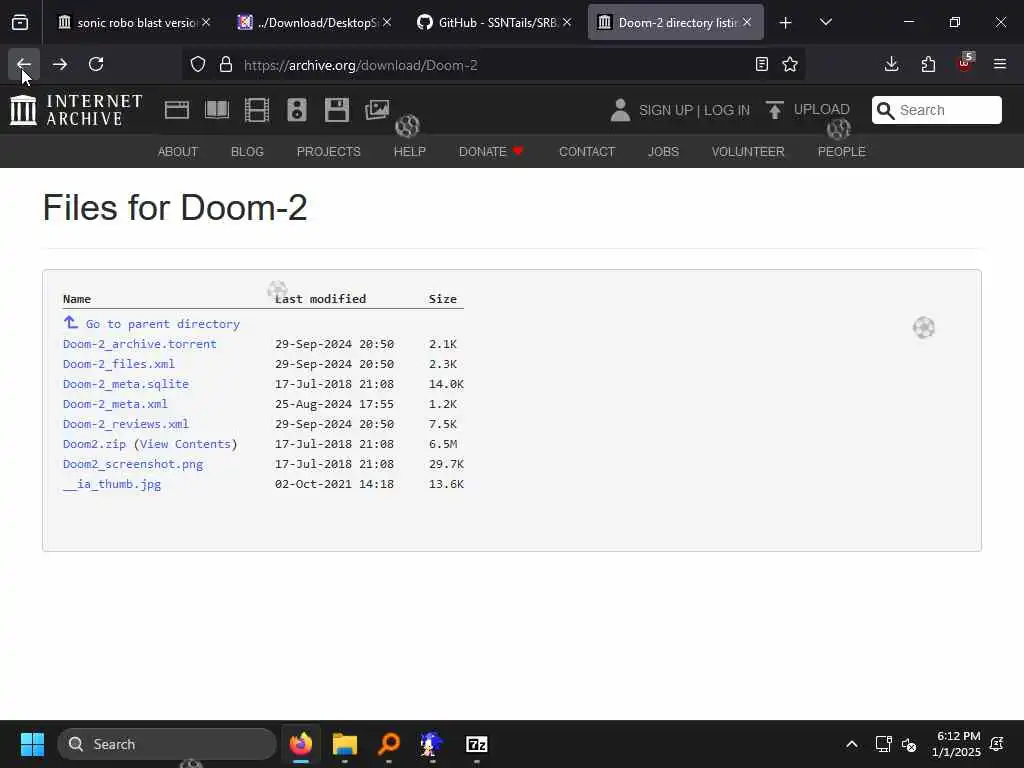Screen dimensions: 1024x768
Task: Click View Contents for Doom2.zip
Action: pyautogui.click(x=185, y=444)
